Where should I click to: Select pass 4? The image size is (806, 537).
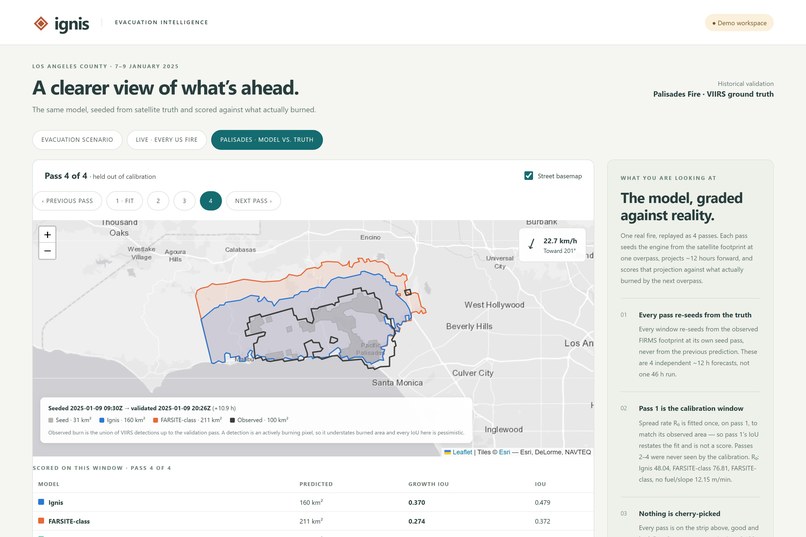[x=211, y=201]
